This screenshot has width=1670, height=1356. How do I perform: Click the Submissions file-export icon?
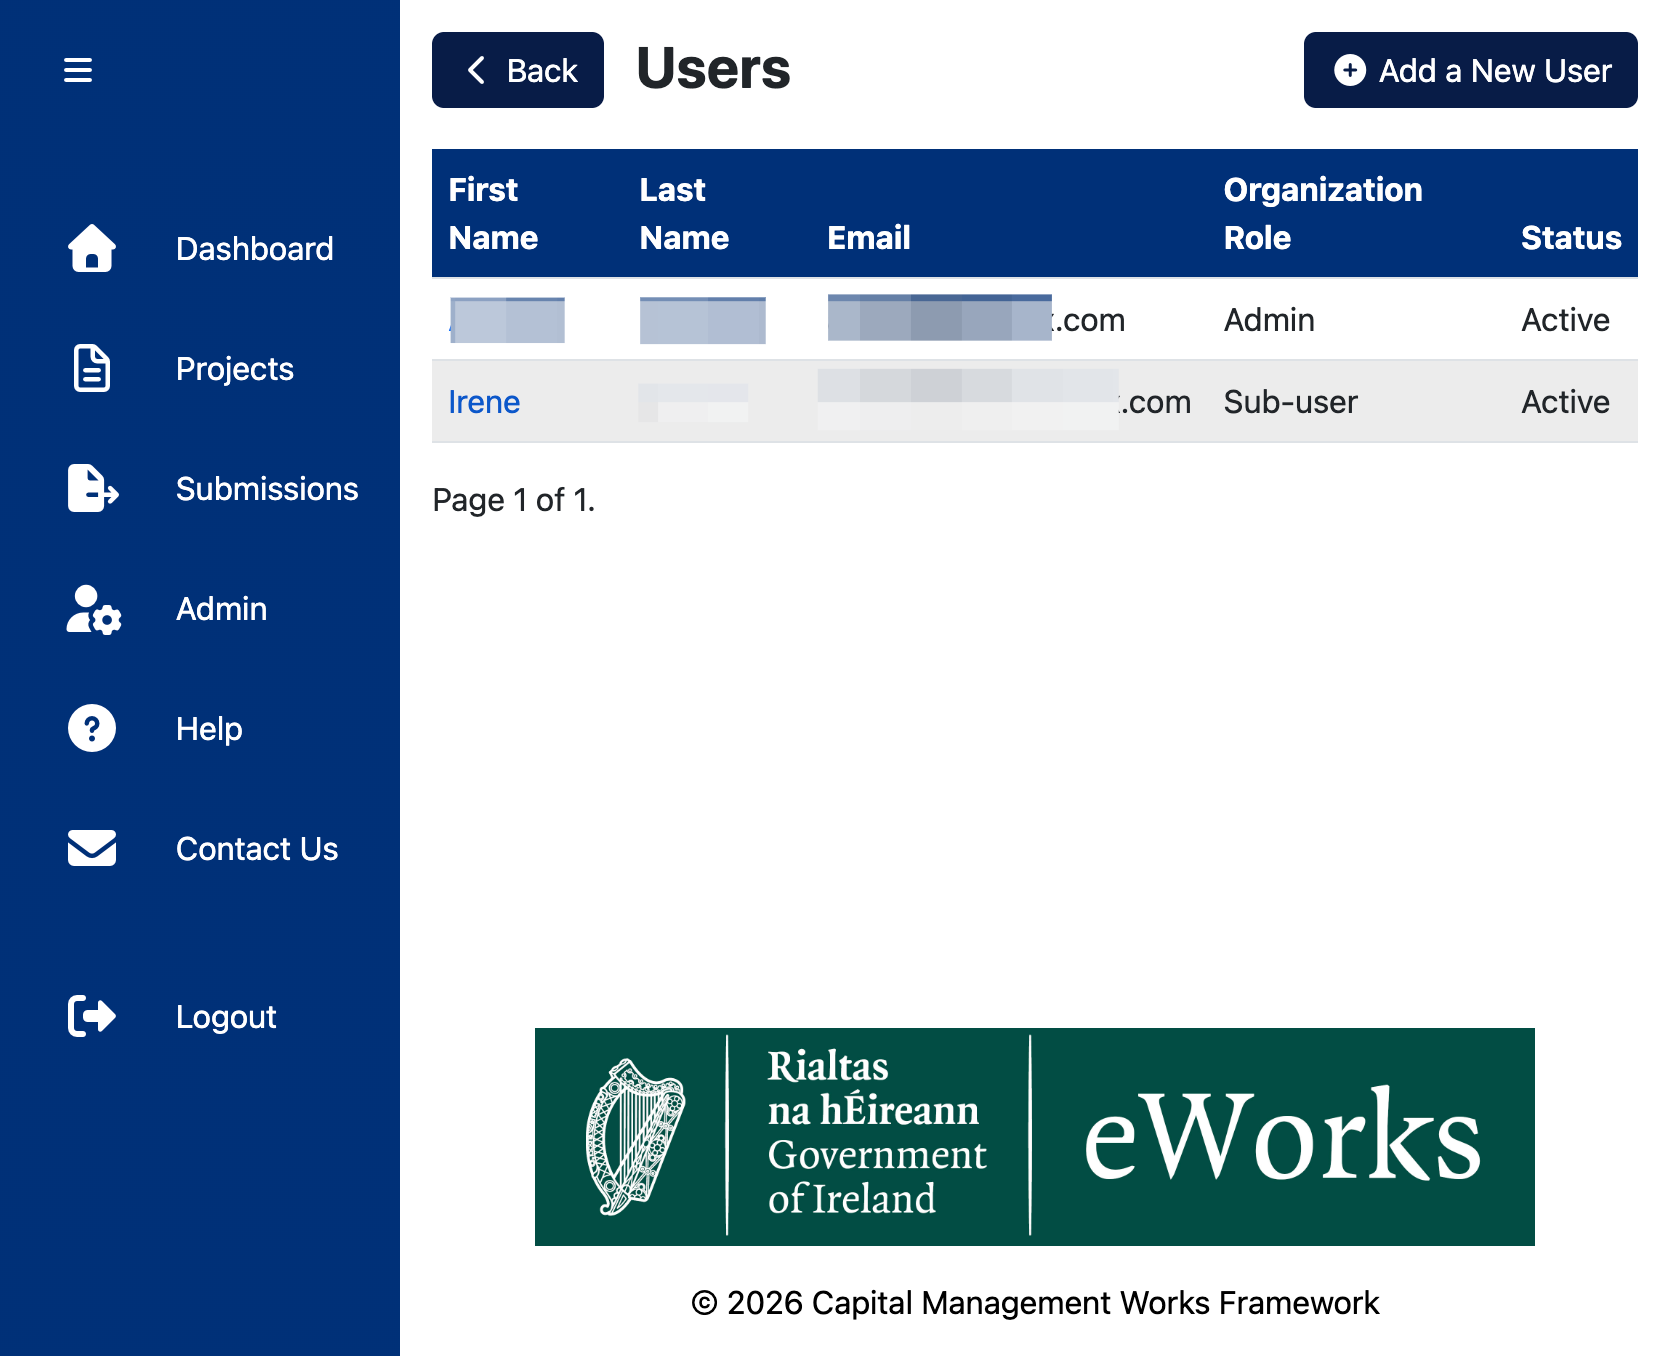click(x=93, y=488)
